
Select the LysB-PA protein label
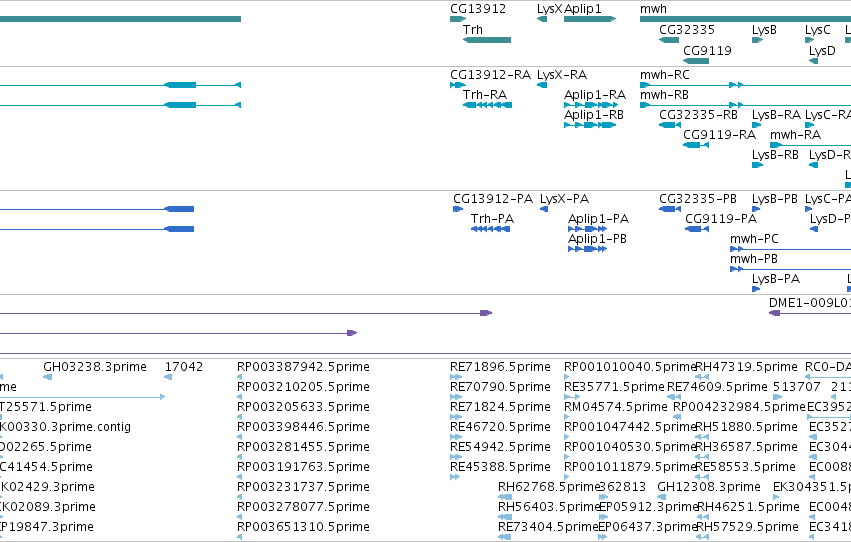pos(776,279)
